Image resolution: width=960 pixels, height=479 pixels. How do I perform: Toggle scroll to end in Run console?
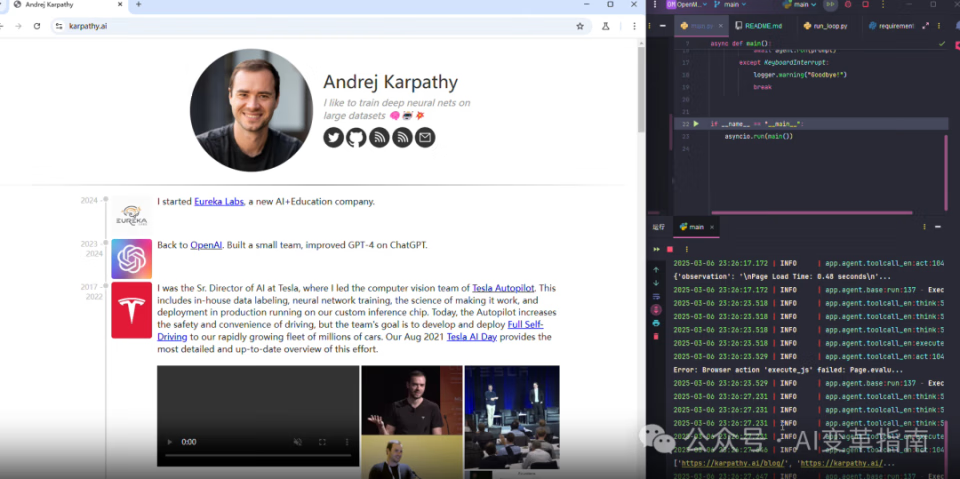pos(656,309)
